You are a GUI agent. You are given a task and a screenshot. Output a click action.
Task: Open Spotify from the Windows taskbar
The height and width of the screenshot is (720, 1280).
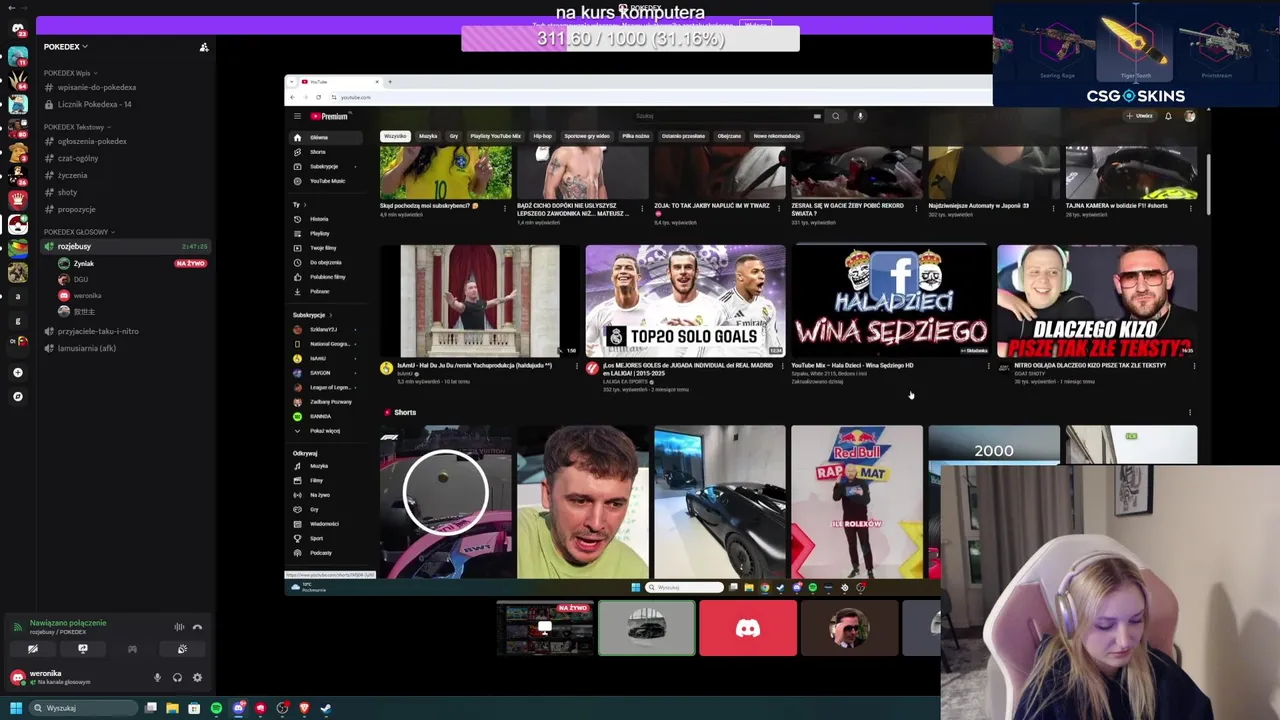pyautogui.click(x=216, y=708)
